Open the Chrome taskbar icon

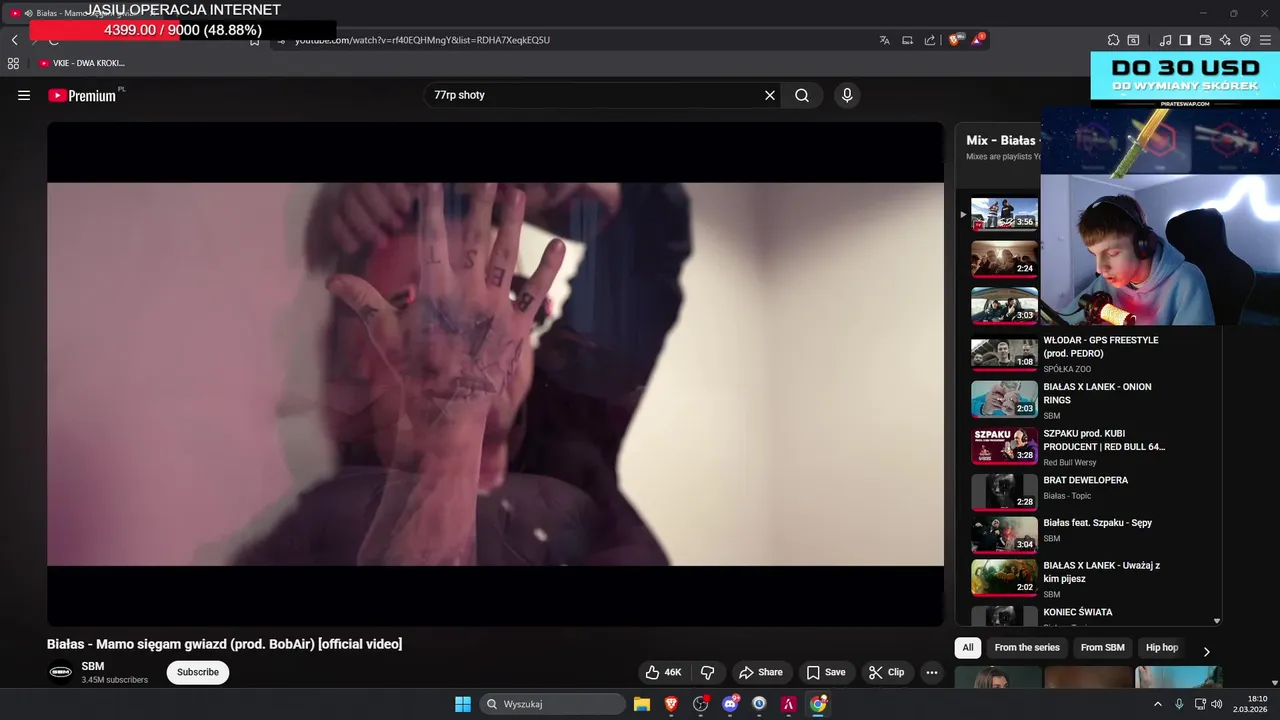[x=818, y=704]
